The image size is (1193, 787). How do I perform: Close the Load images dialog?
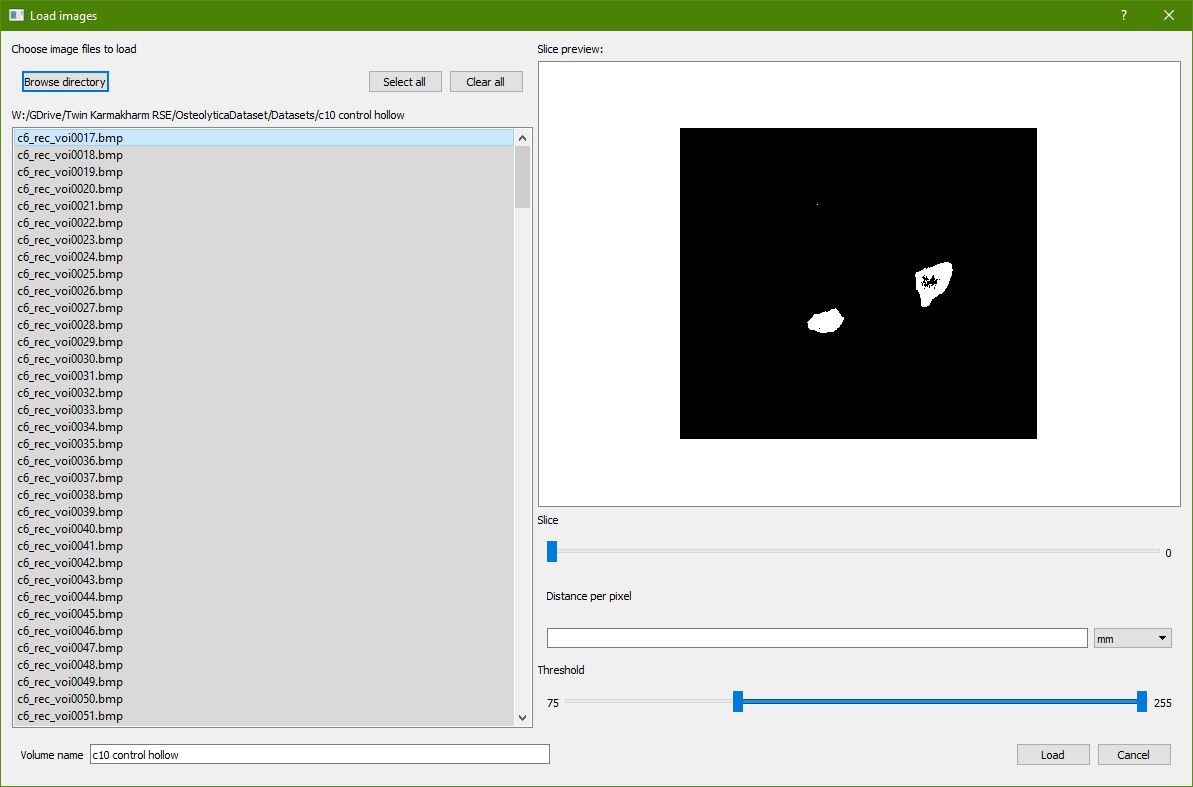[x=1169, y=15]
